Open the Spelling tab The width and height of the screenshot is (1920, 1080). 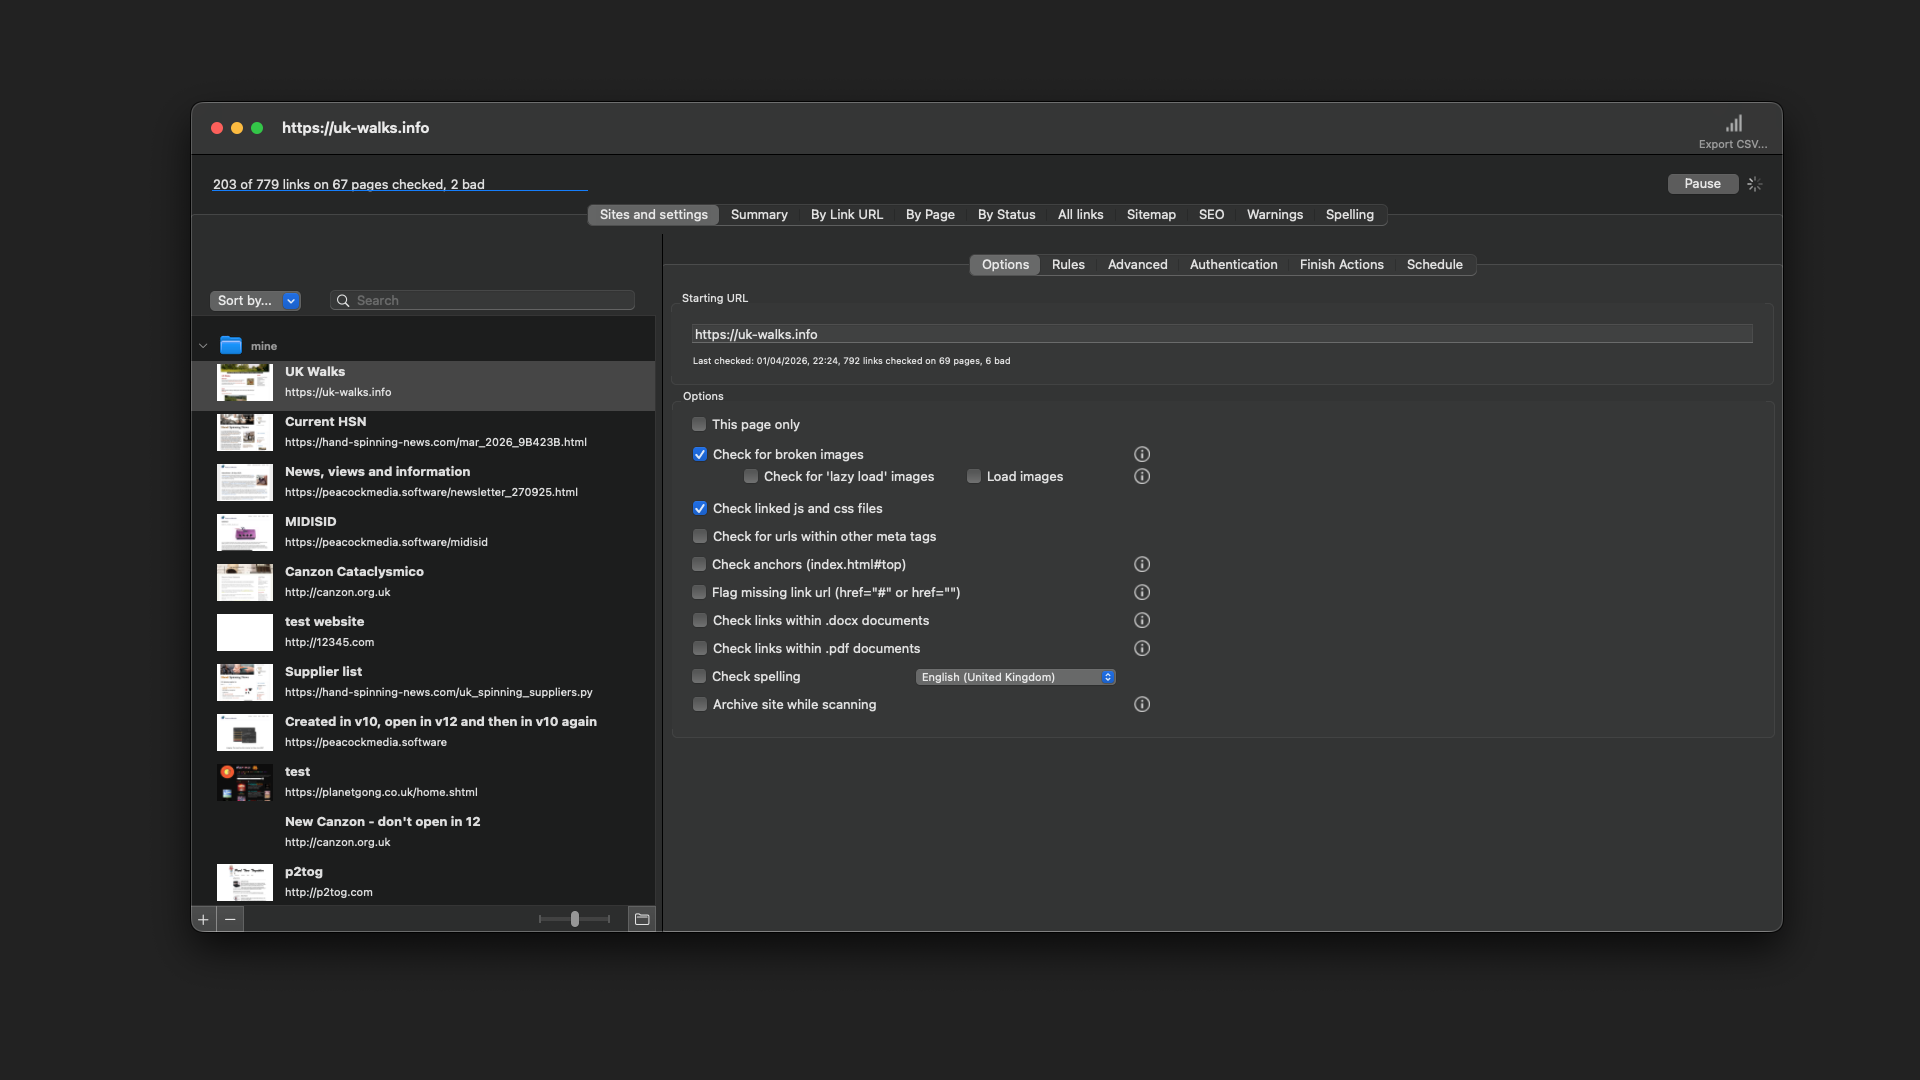(1349, 214)
